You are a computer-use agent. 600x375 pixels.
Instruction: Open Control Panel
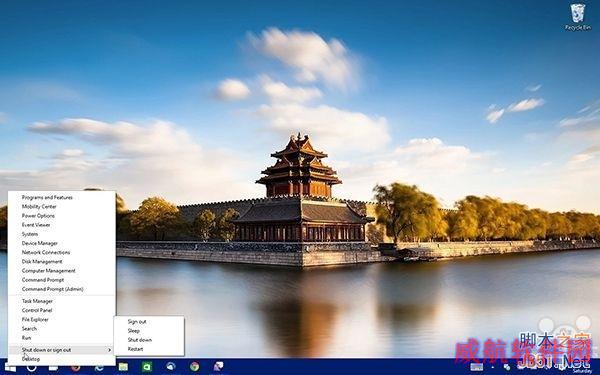37,310
